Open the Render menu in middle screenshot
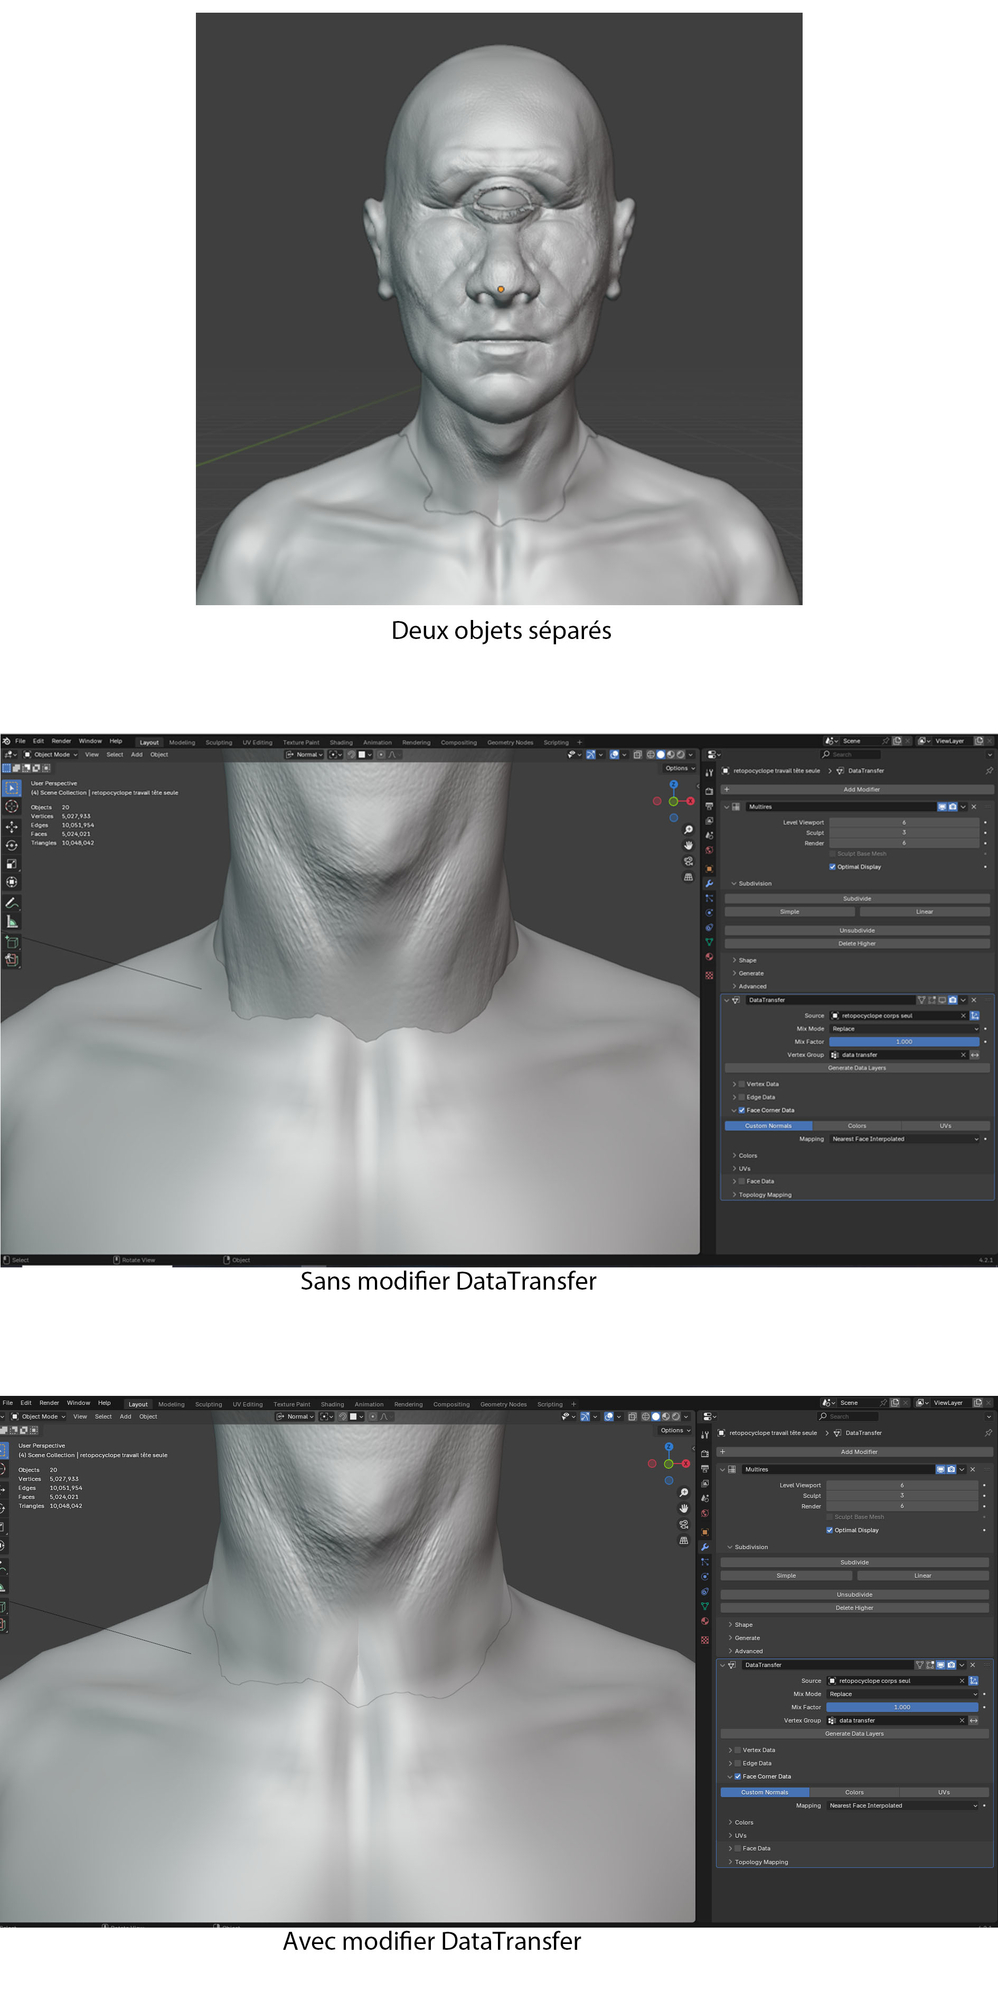Viewport: 998px width, 2000px height. coord(61,741)
